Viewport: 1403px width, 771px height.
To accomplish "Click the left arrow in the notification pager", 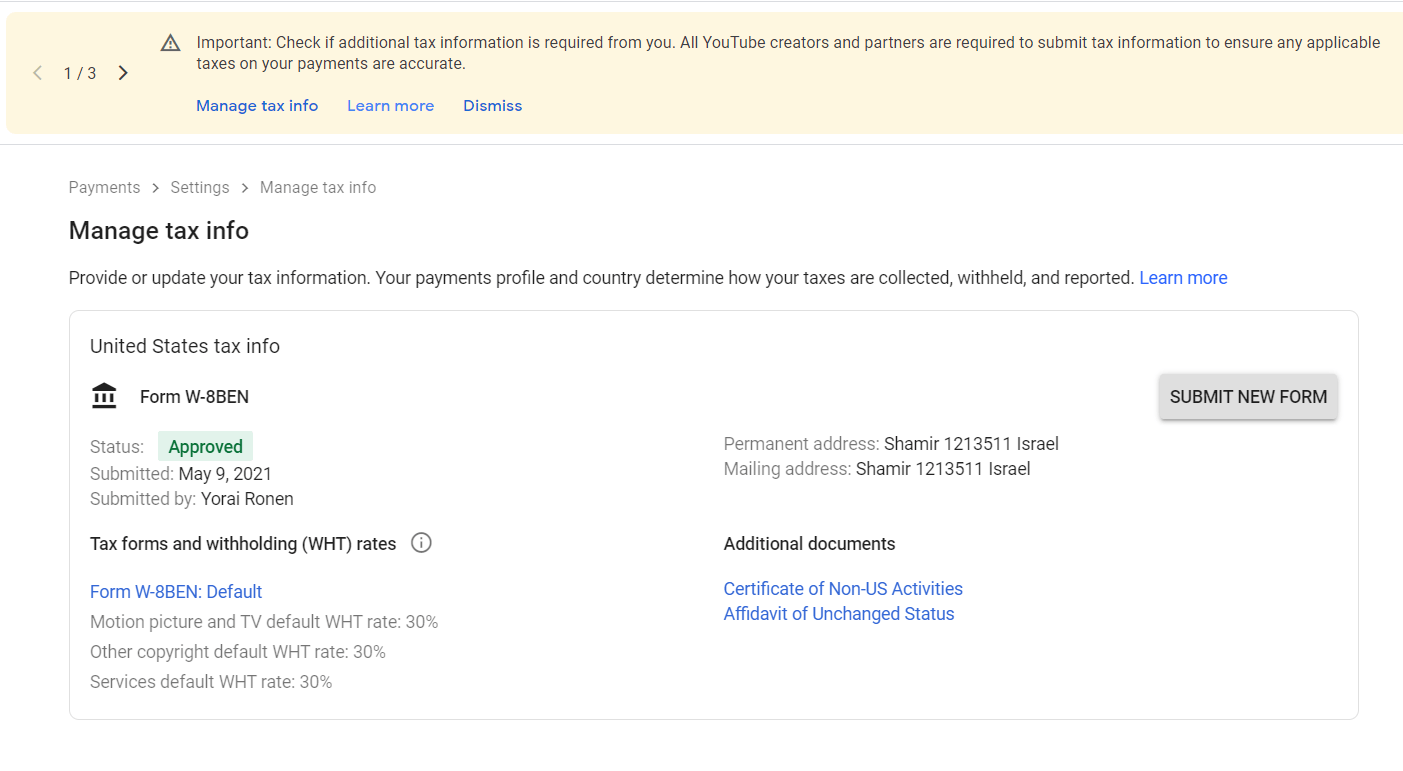I will tap(37, 72).
